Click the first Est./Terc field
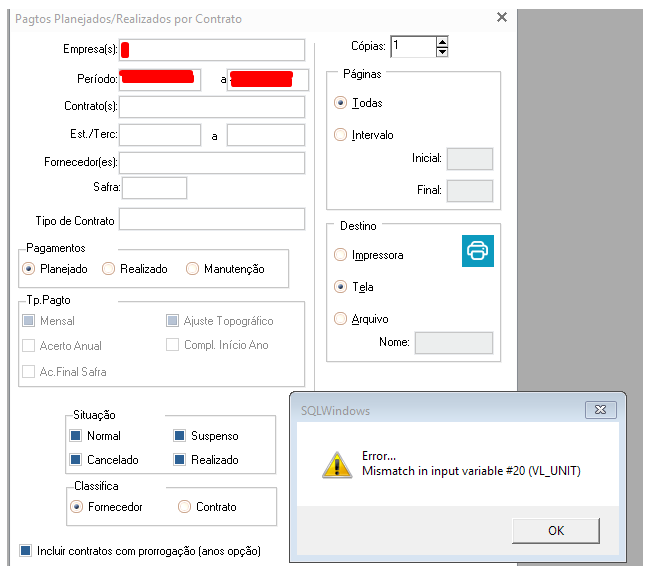The height and width of the screenshot is (569, 647). pos(160,135)
